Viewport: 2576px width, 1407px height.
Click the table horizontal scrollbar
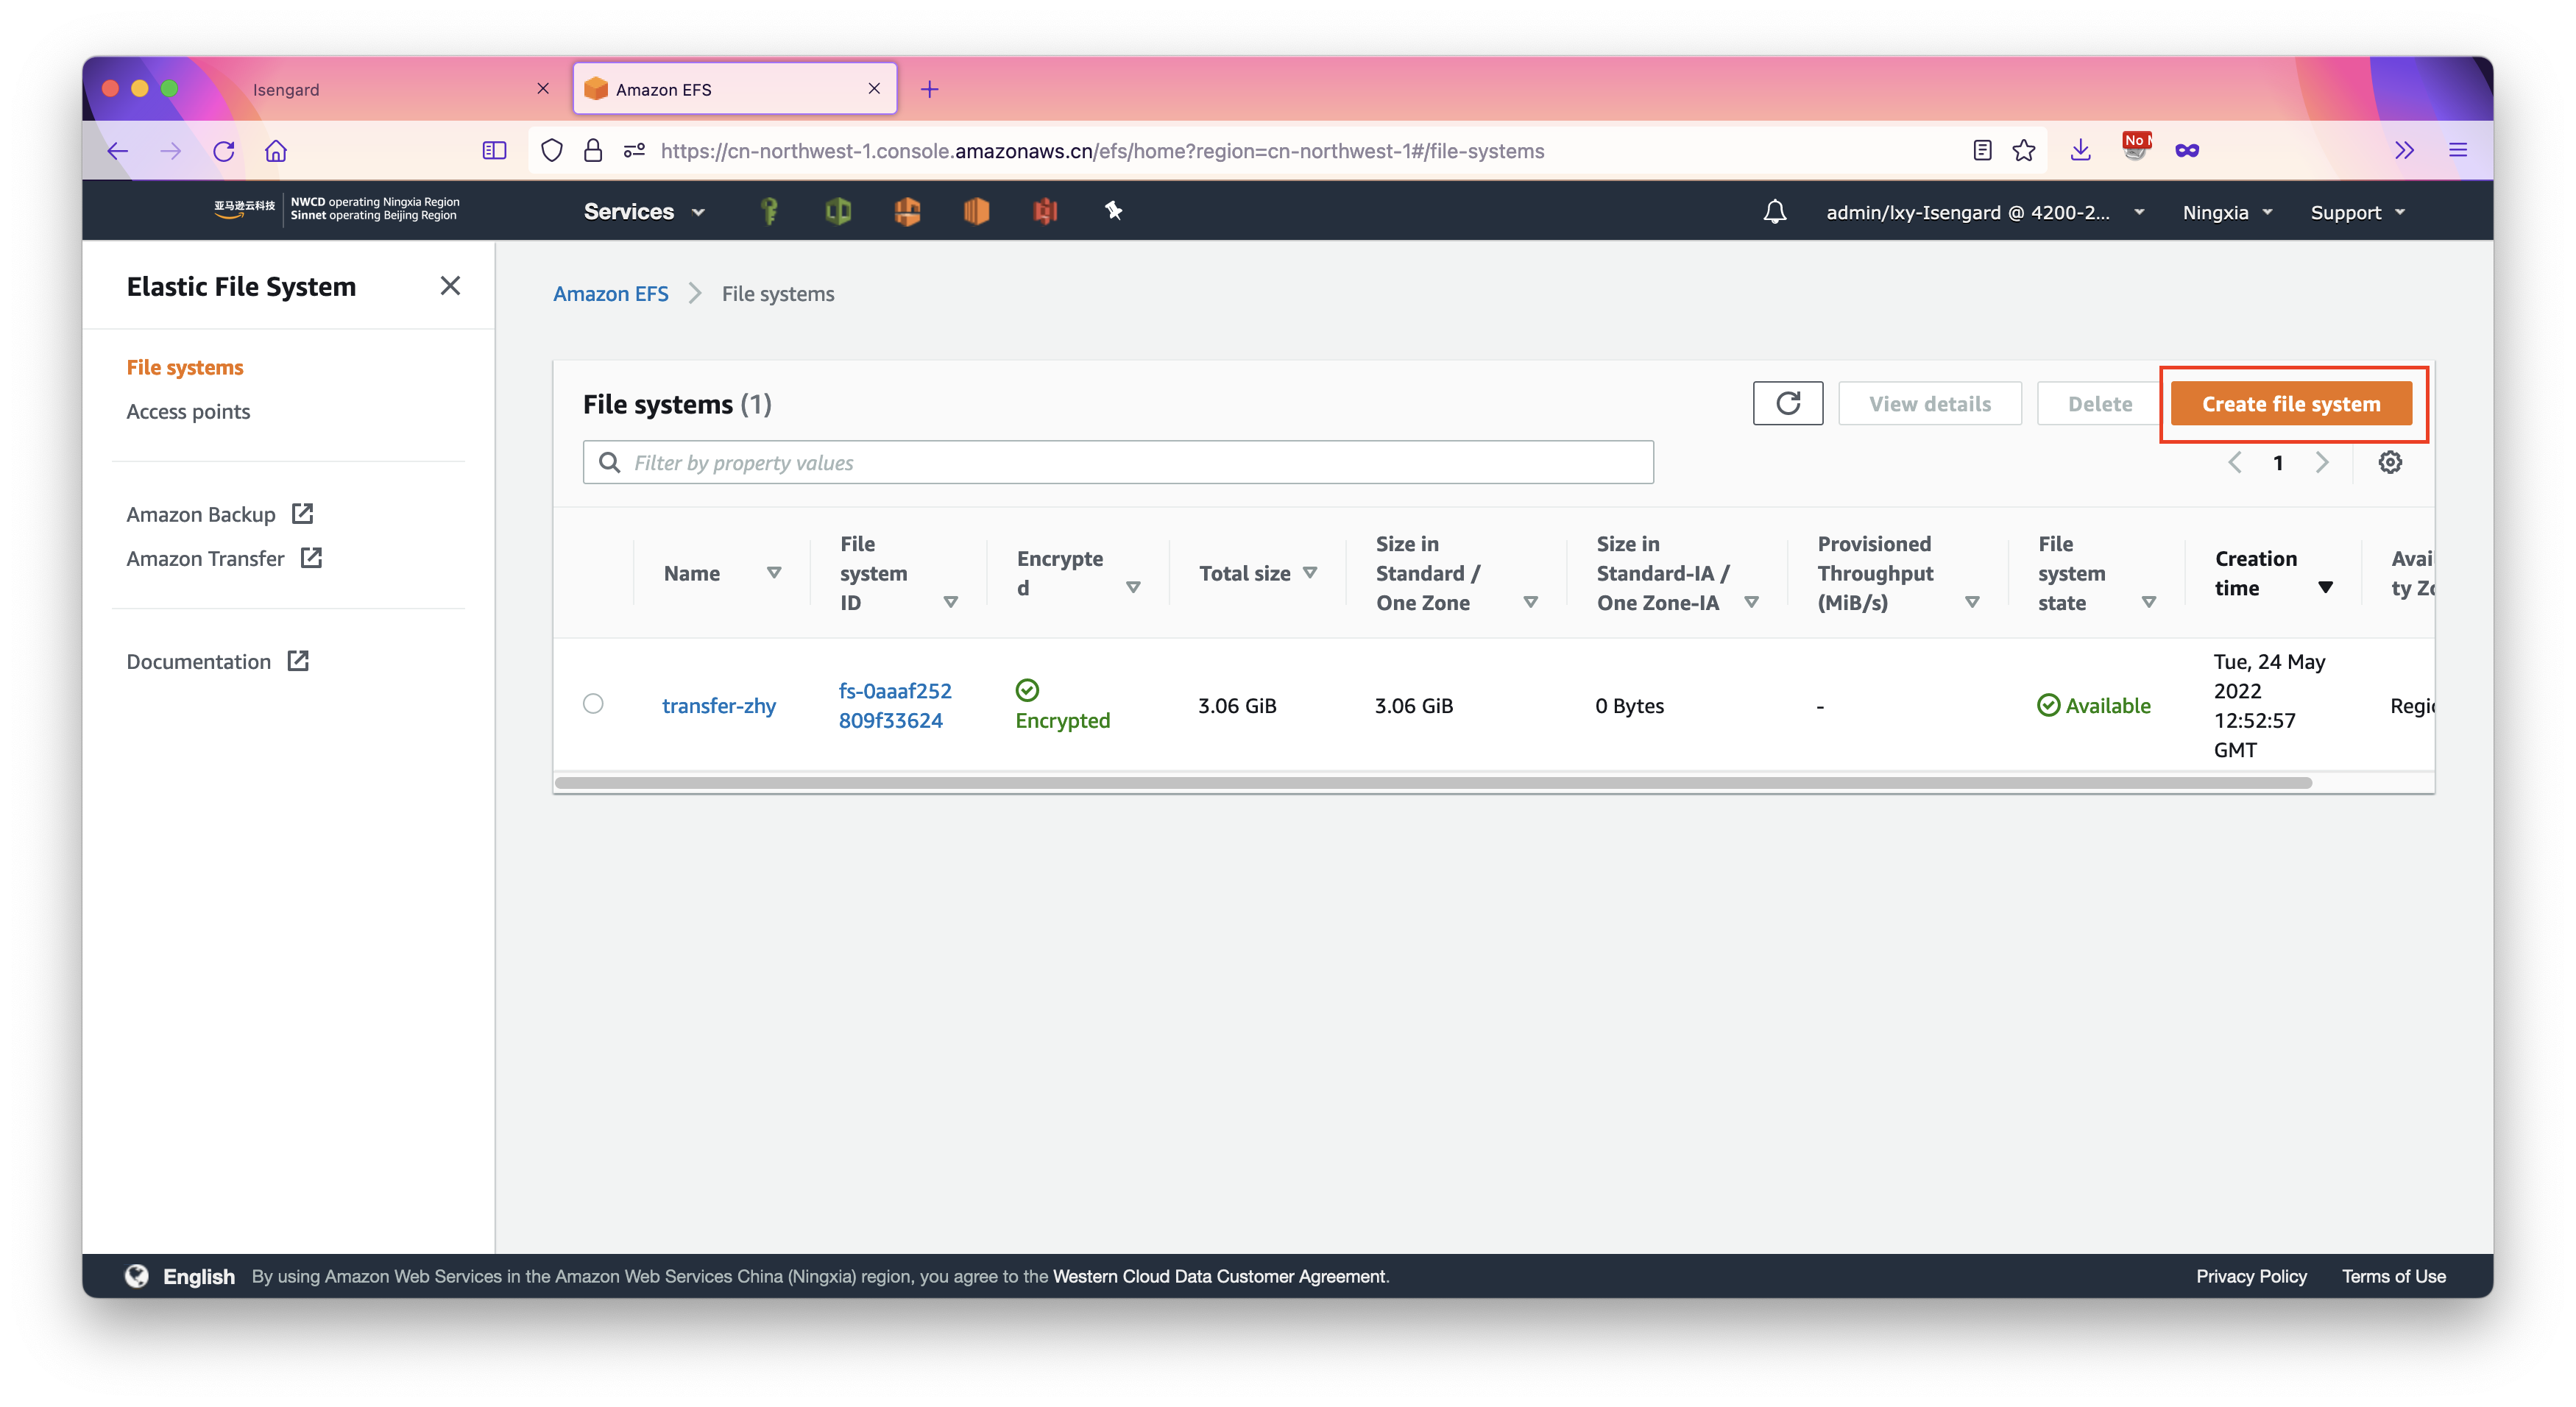1433,783
